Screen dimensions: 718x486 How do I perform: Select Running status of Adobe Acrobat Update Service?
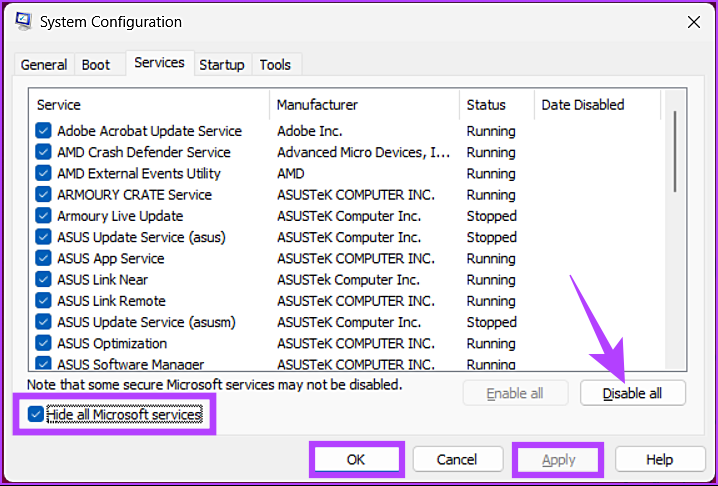pos(491,131)
